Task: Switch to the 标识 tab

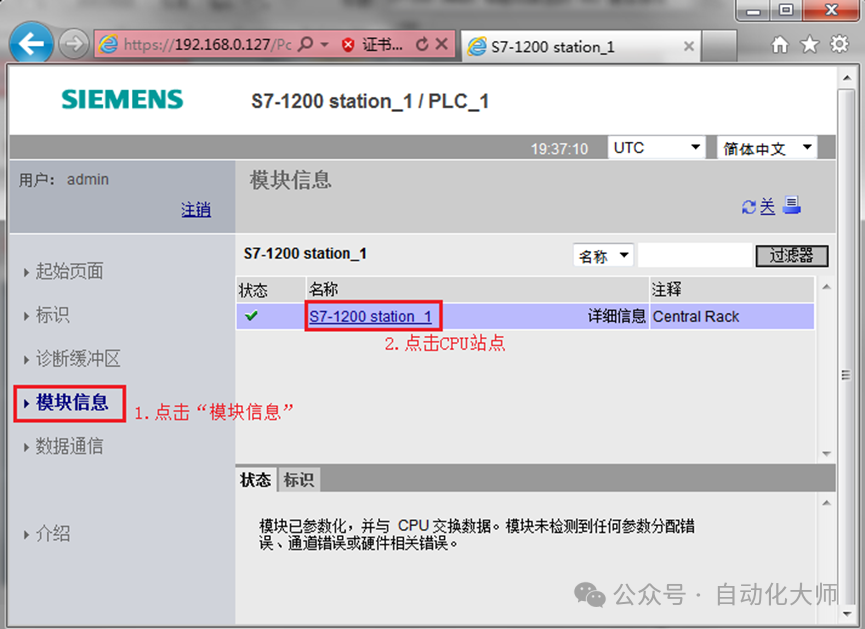Action: [x=298, y=479]
